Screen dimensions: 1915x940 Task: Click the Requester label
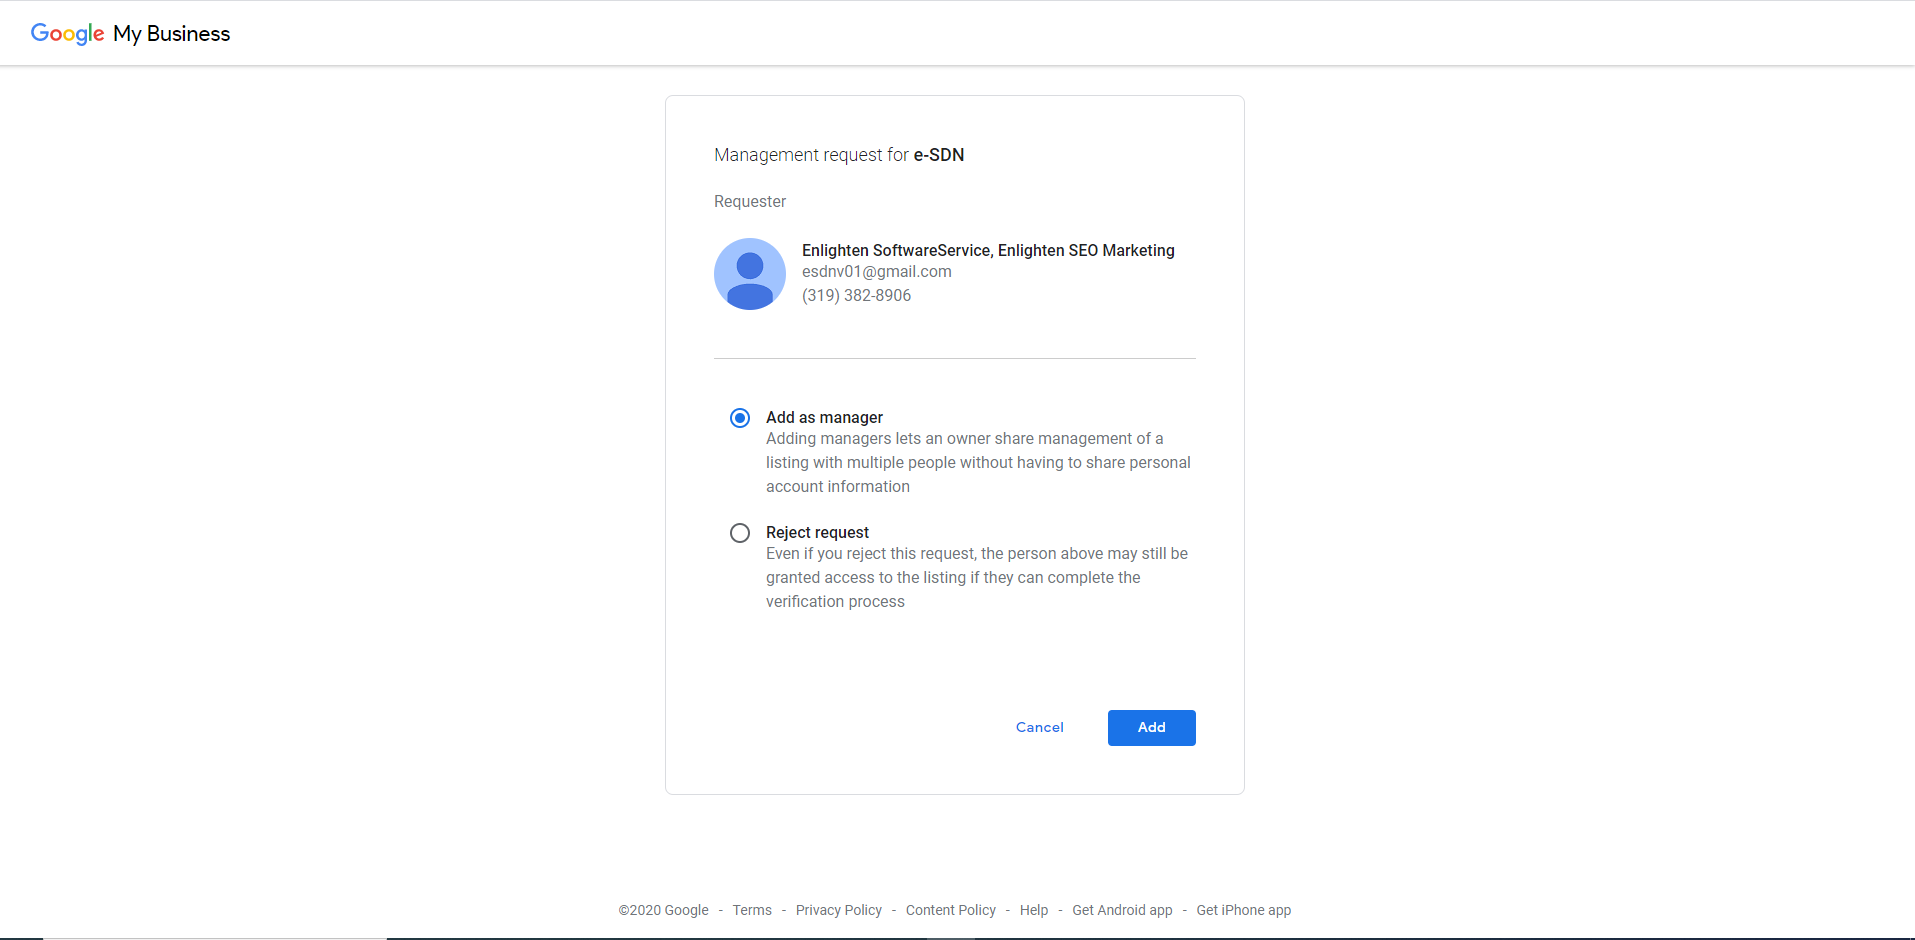point(750,202)
